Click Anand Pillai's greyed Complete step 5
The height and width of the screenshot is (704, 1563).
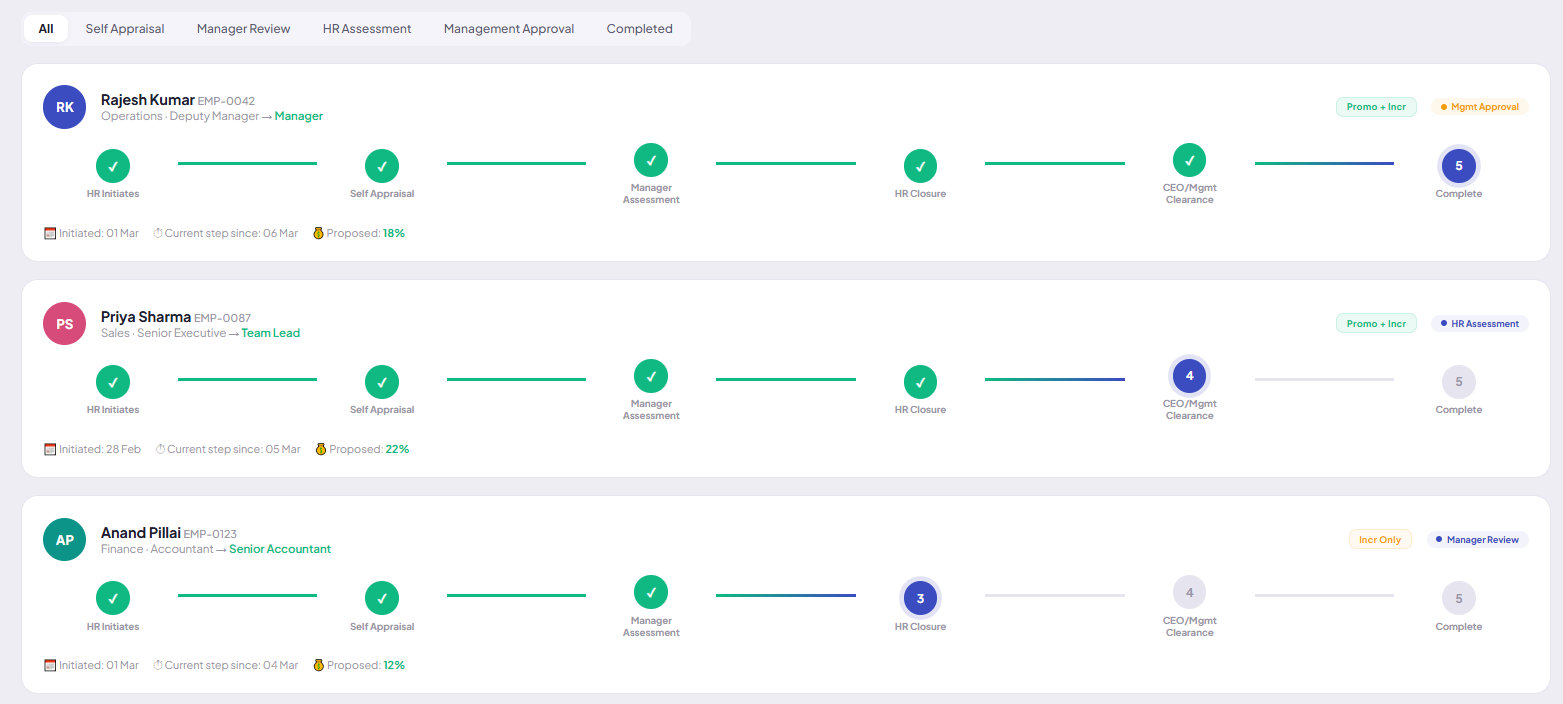(x=1458, y=598)
